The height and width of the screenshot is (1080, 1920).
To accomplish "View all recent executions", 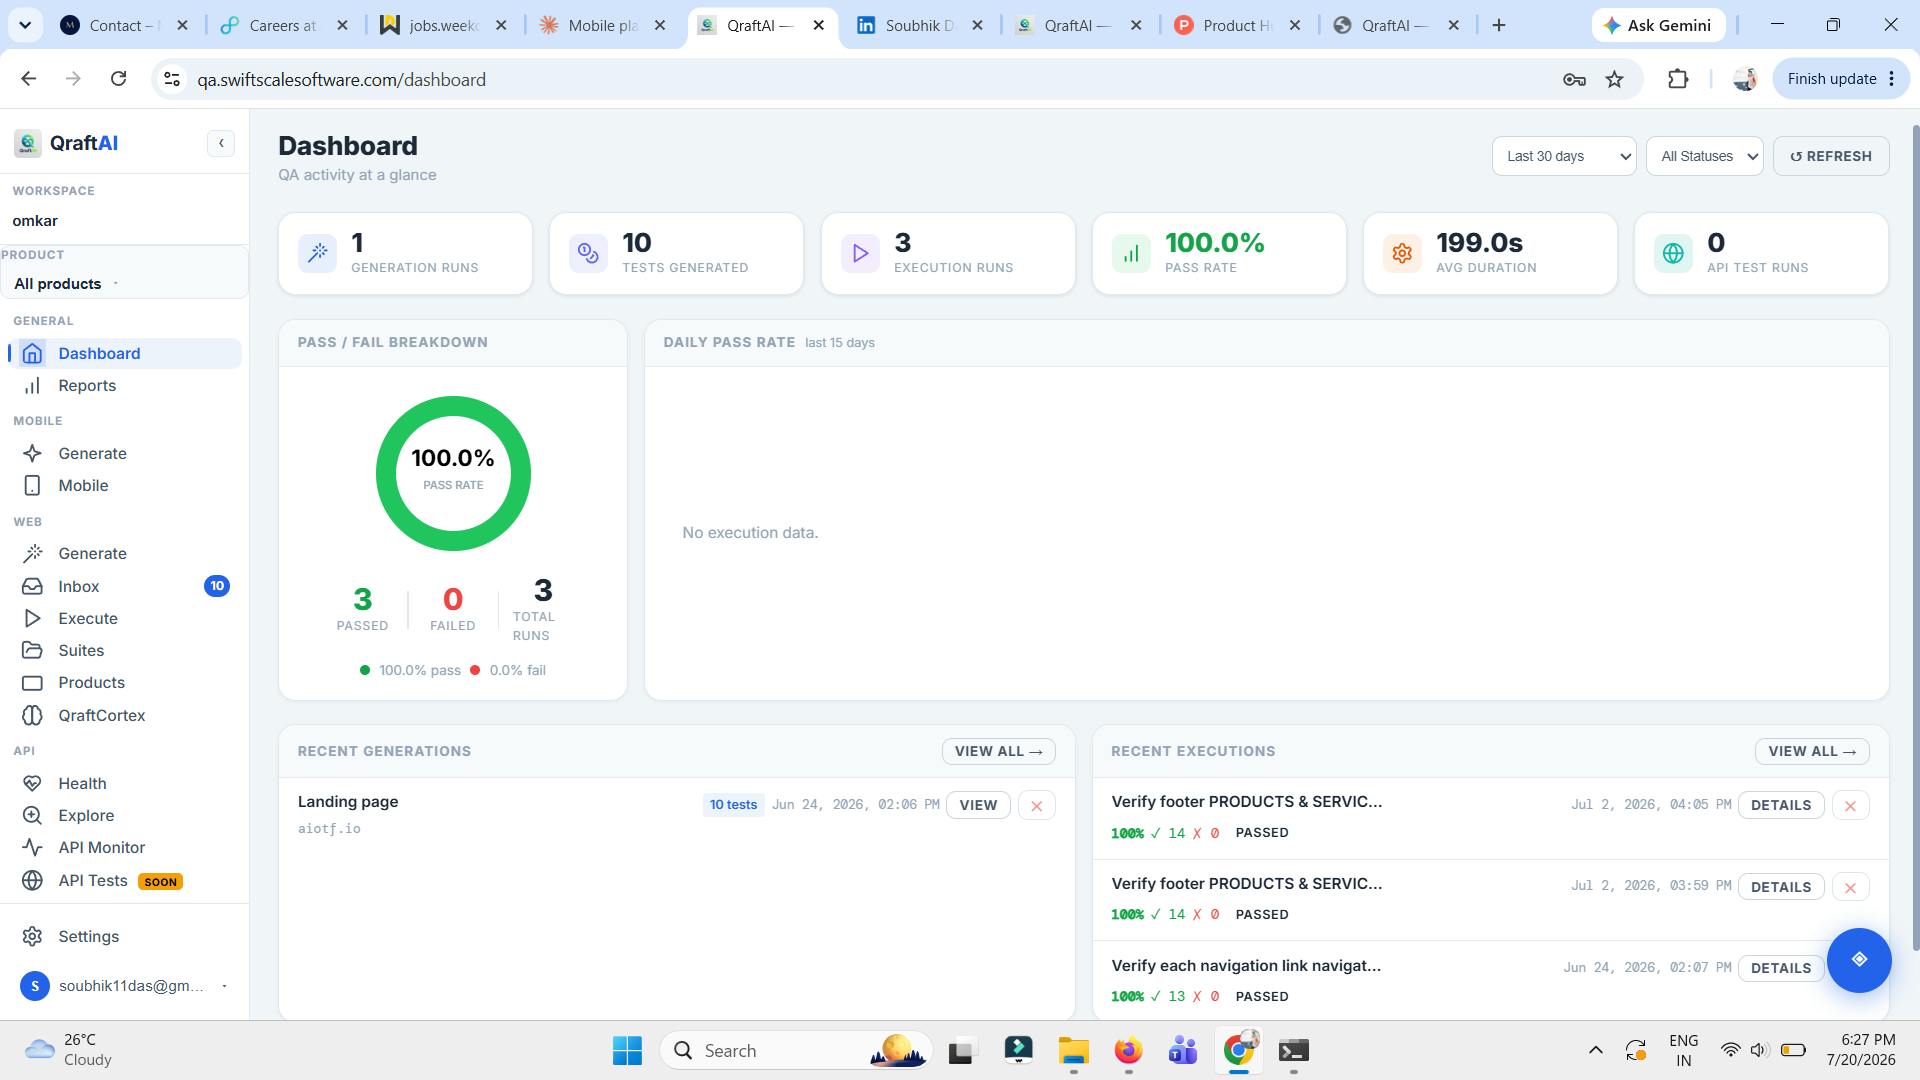I will point(1811,751).
